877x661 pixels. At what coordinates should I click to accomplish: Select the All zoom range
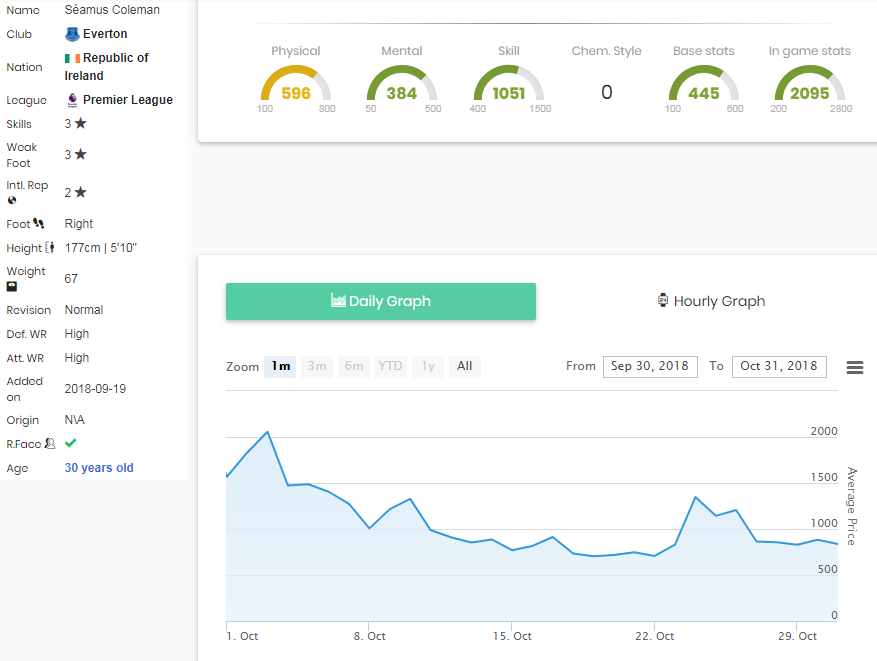point(464,366)
